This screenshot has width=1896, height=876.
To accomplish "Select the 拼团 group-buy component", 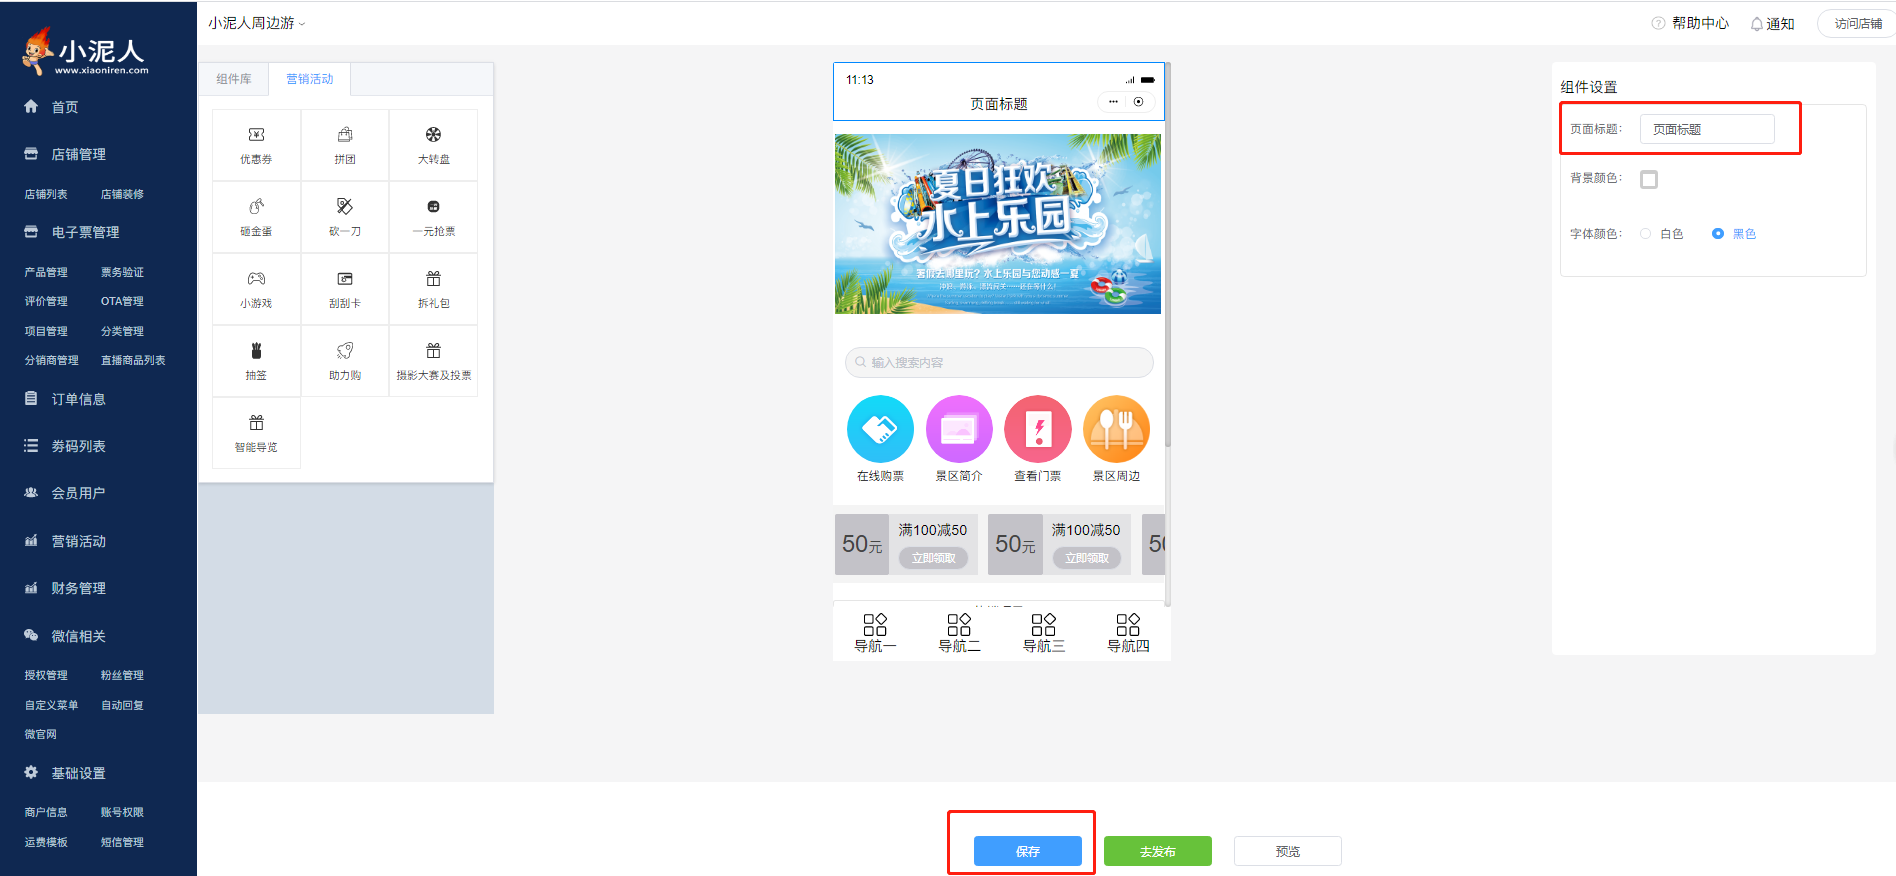I will point(345,145).
